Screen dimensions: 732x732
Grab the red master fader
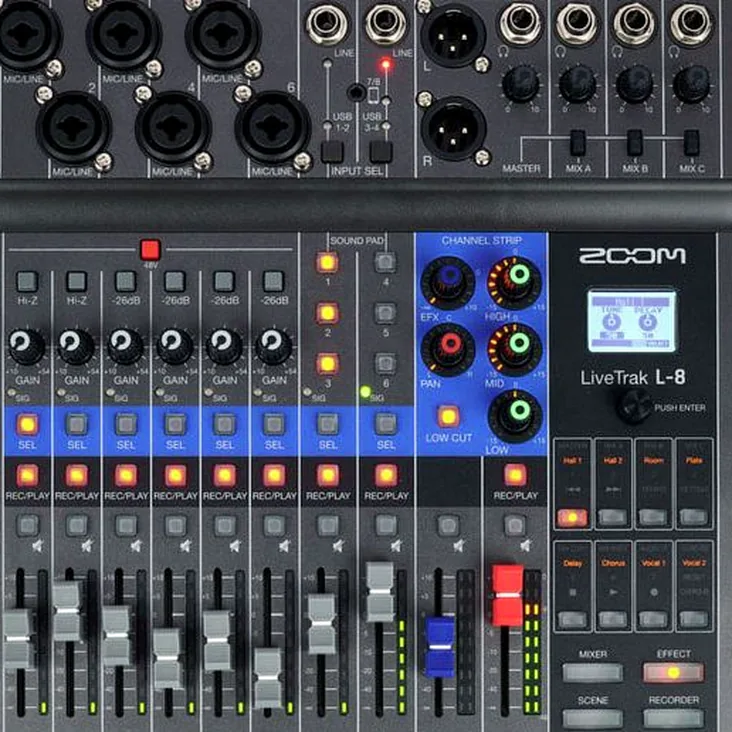click(507, 595)
